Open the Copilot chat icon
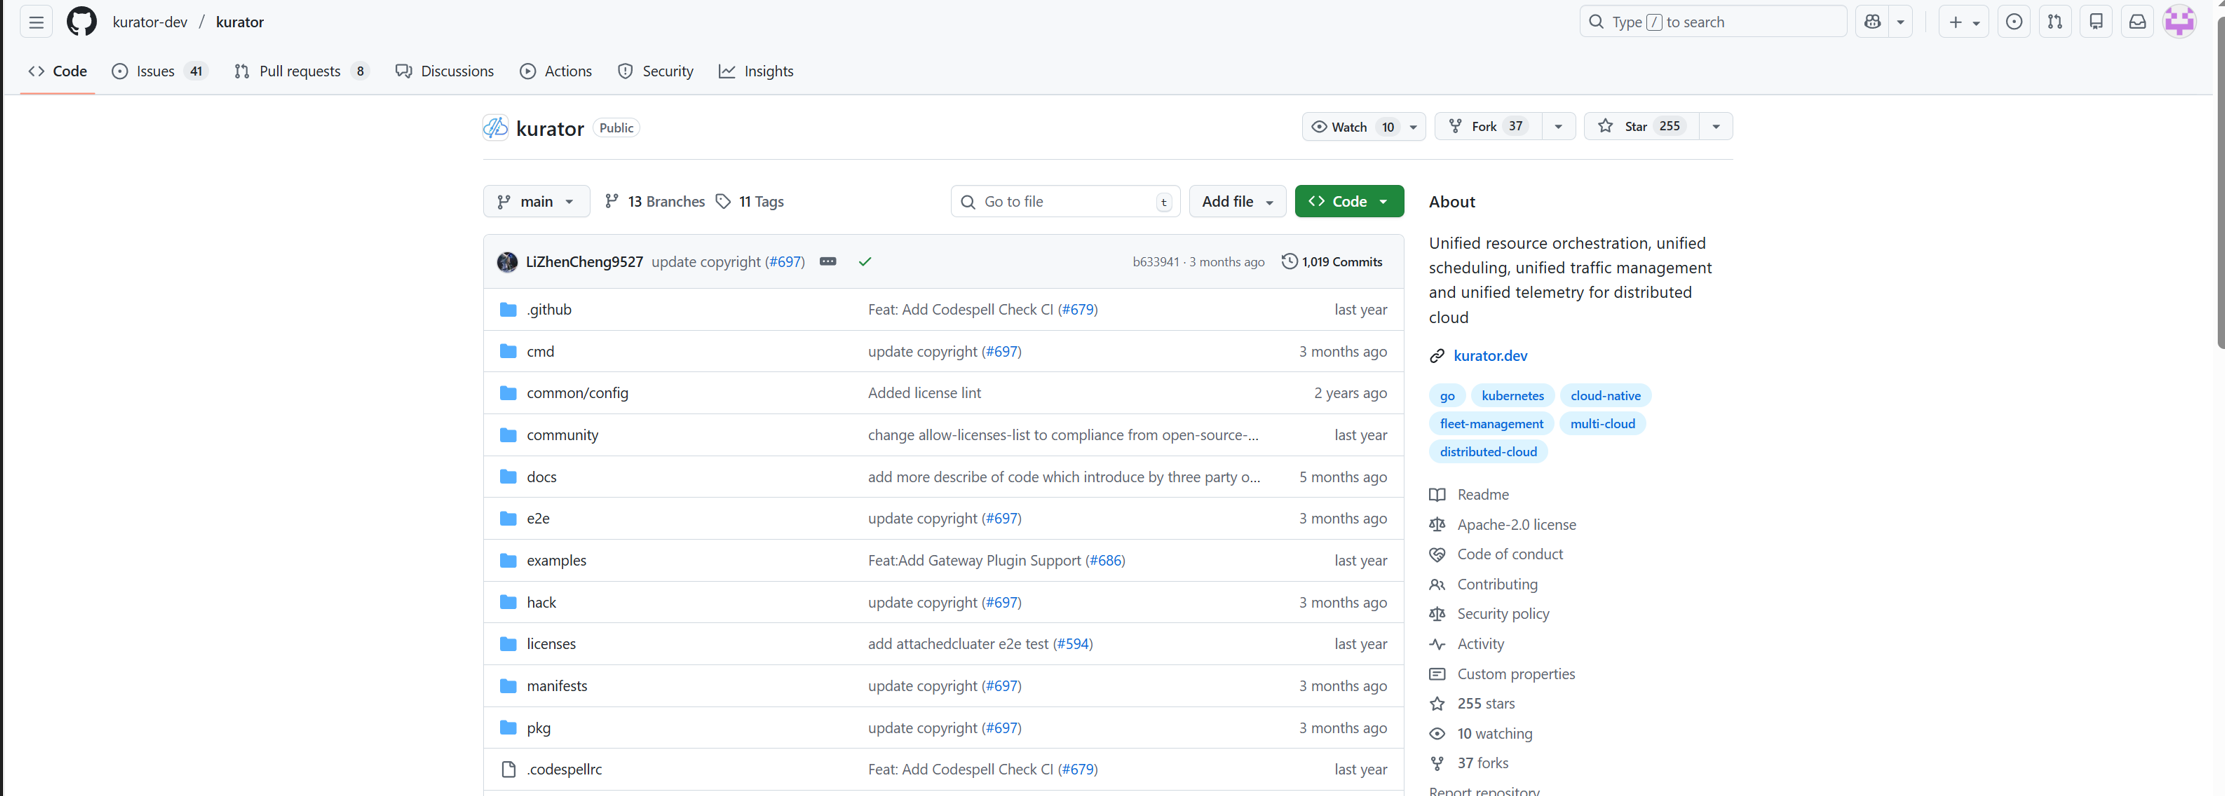The image size is (2225, 796). tap(1873, 22)
